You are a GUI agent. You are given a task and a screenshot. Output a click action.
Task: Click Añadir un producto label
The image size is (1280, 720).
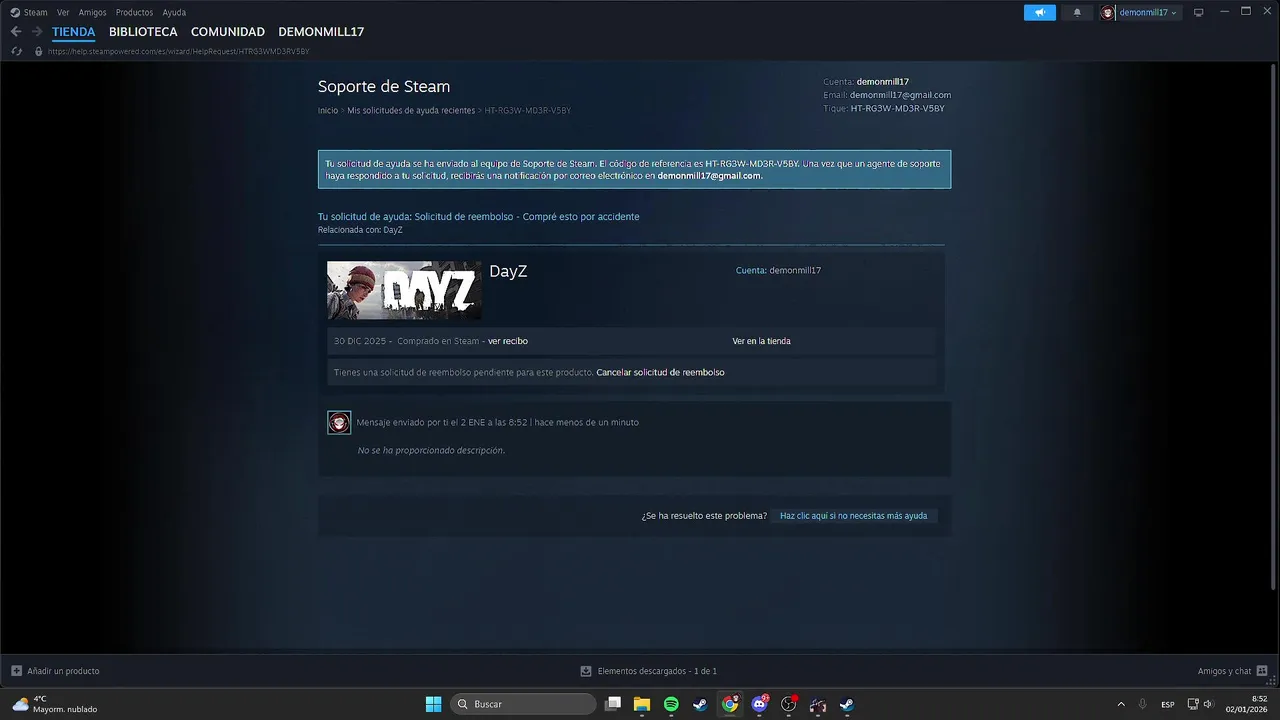point(63,671)
